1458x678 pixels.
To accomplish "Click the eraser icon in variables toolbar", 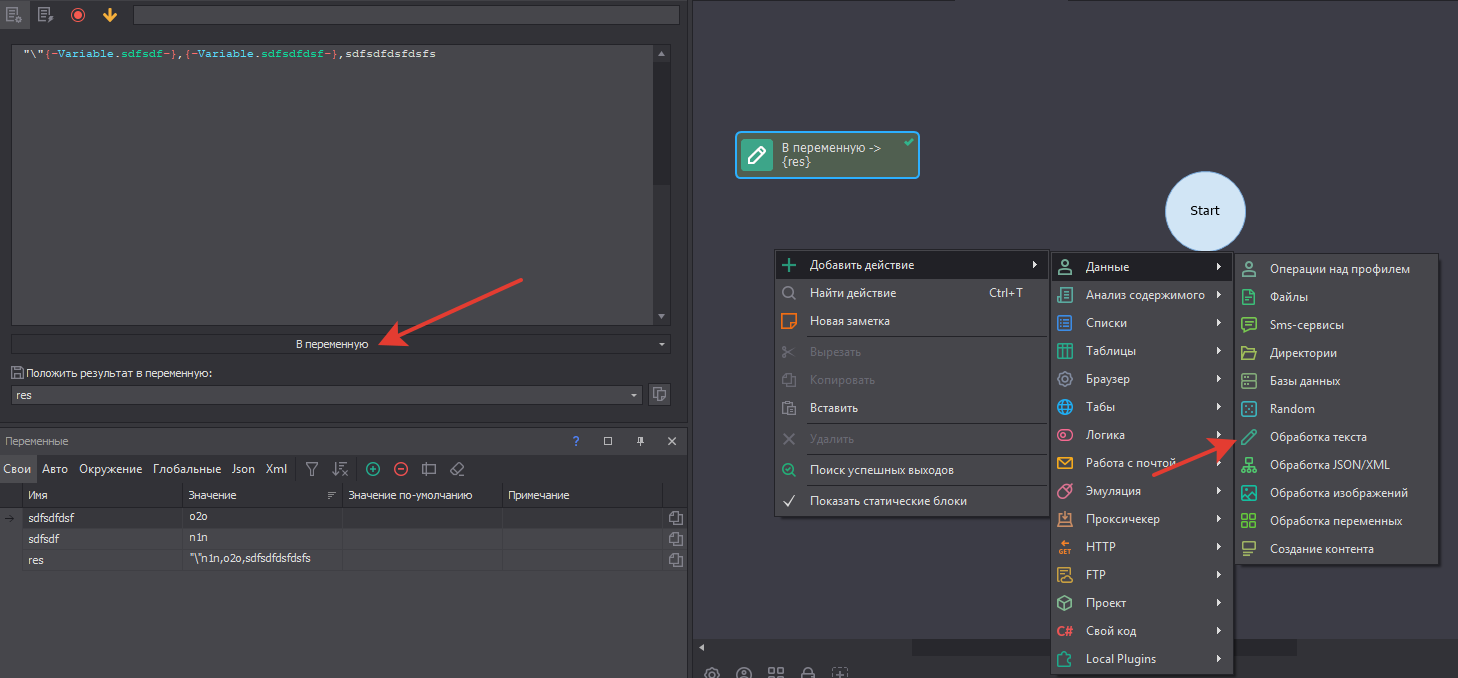I will tap(457, 469).
